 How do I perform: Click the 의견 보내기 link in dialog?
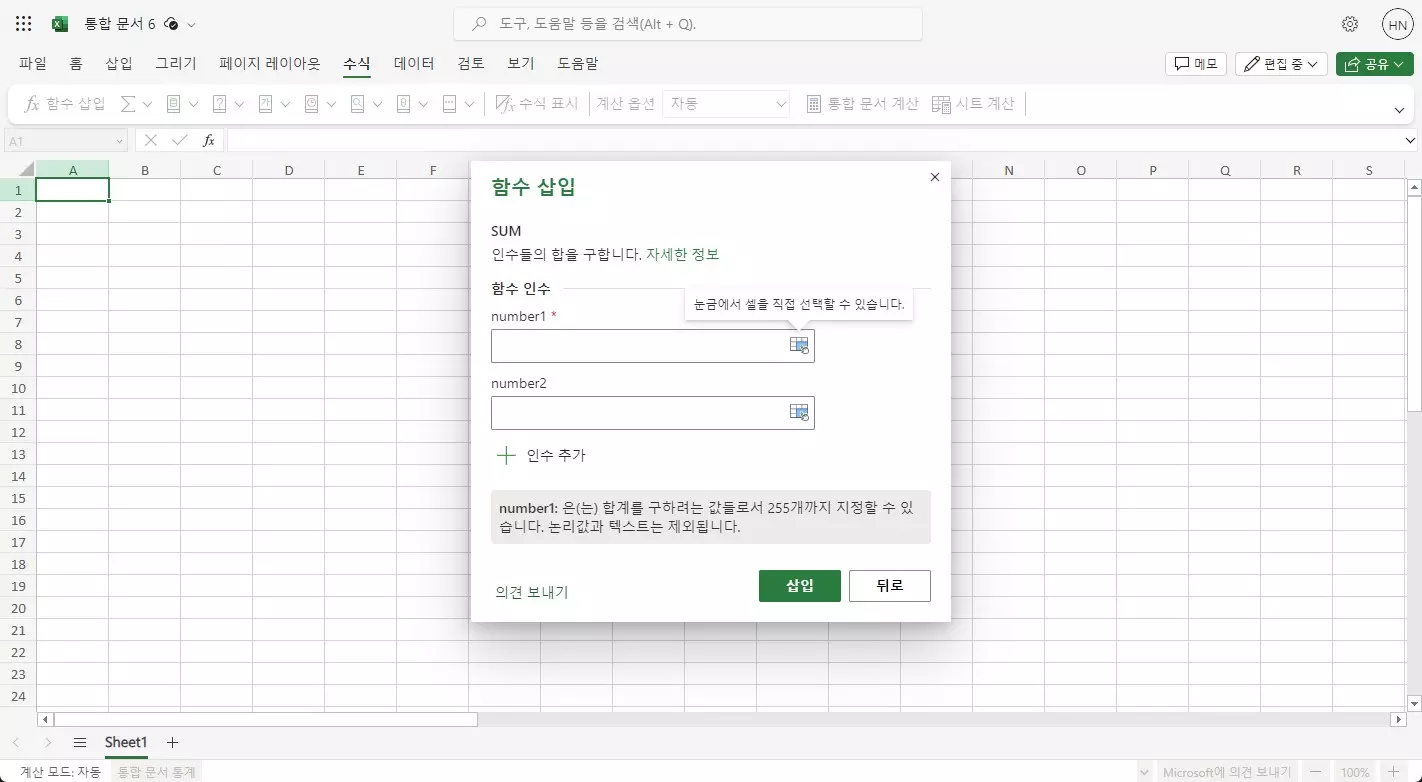(x=532, y=592)
